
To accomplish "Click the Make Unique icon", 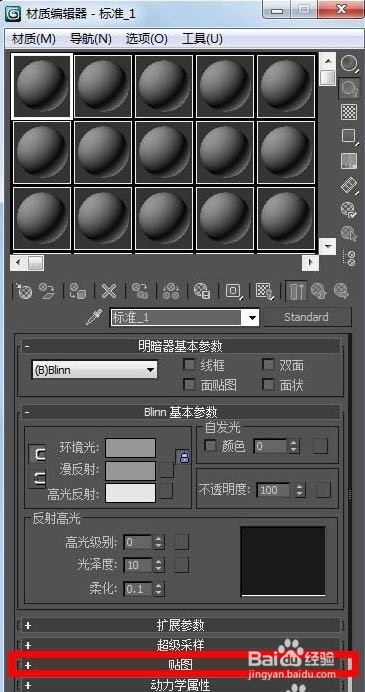I will coord(171,291).
